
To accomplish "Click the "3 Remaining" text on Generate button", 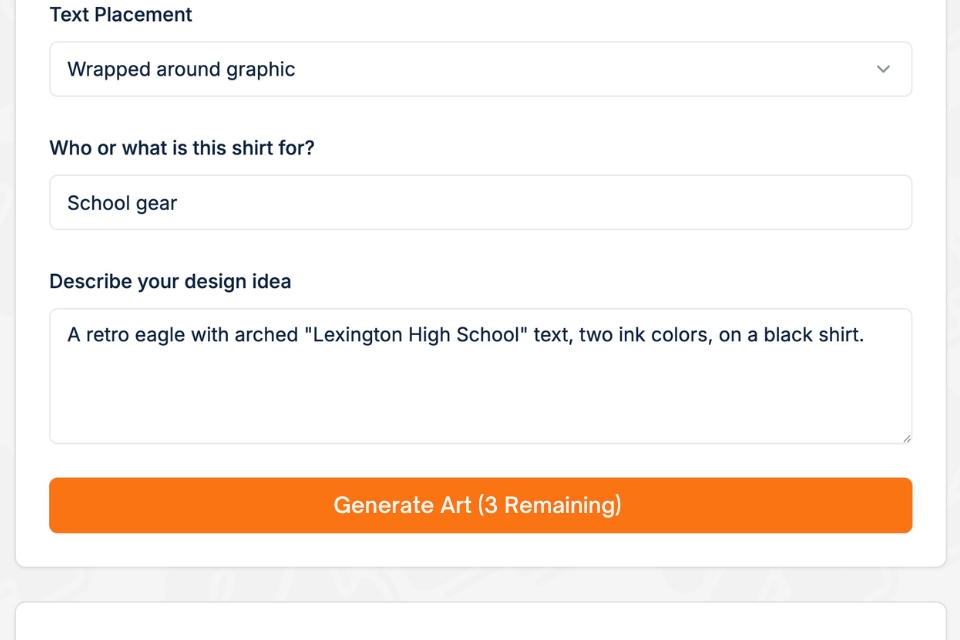I will click(x=550, y=505).
